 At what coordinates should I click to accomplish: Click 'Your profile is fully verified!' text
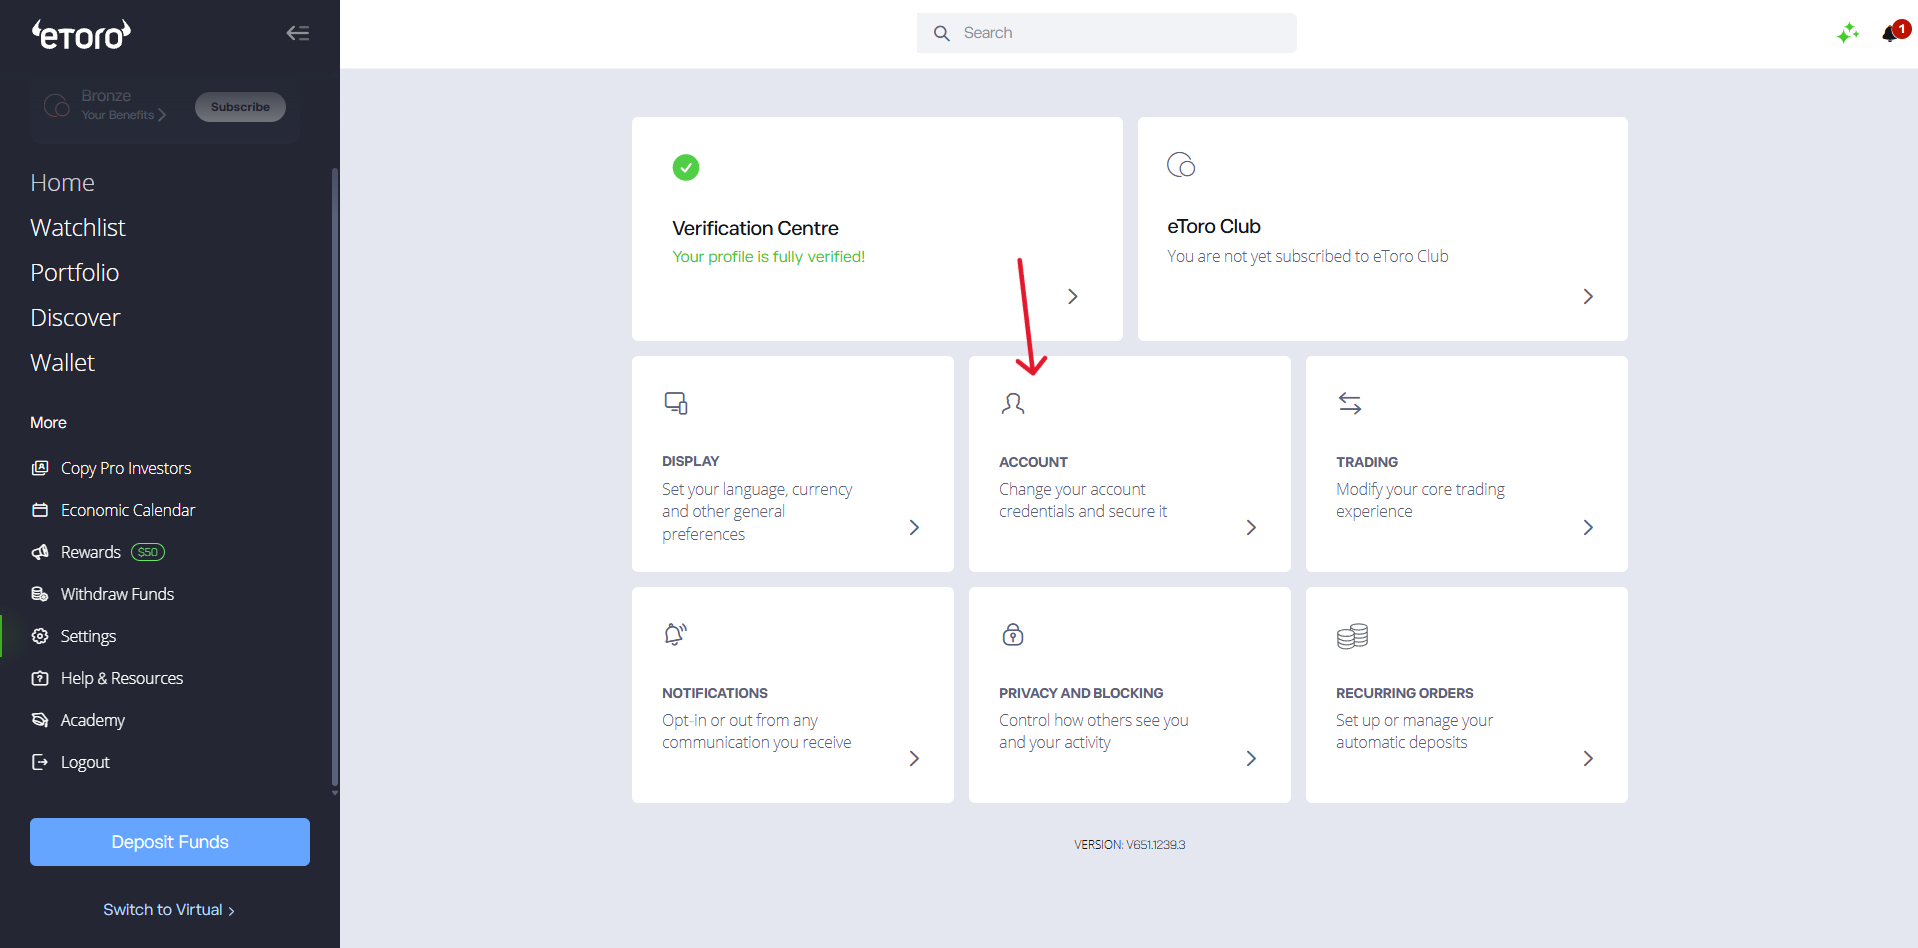(x=768, y=256)
